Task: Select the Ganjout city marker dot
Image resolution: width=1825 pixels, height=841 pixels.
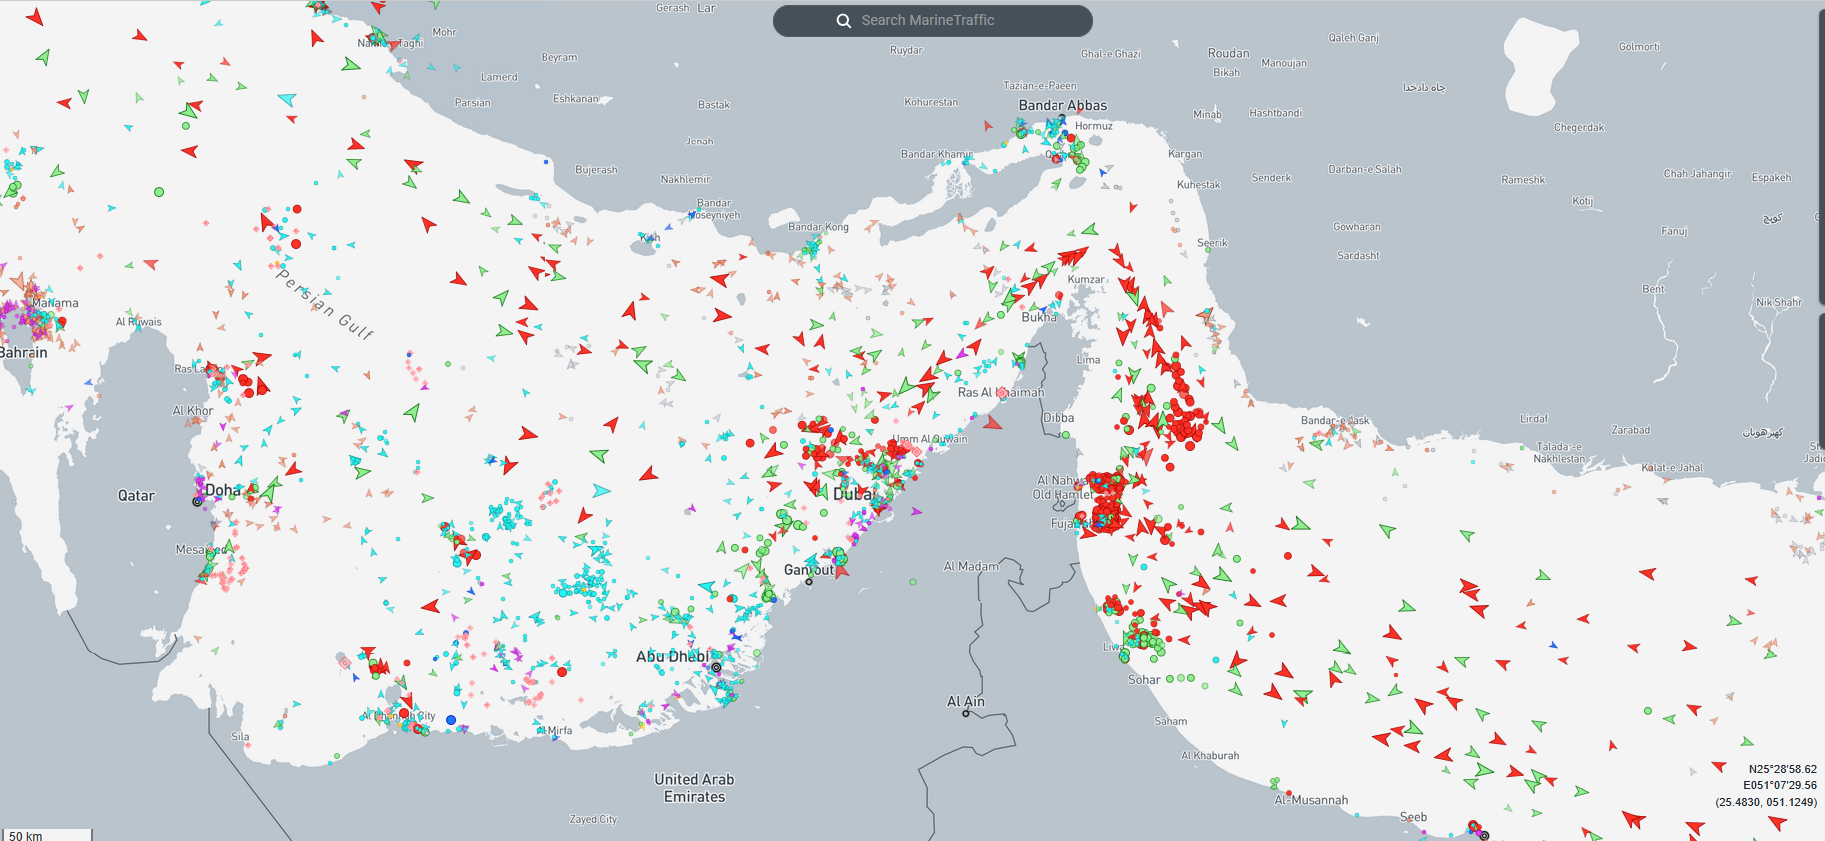Action: (x=809, y=581)
